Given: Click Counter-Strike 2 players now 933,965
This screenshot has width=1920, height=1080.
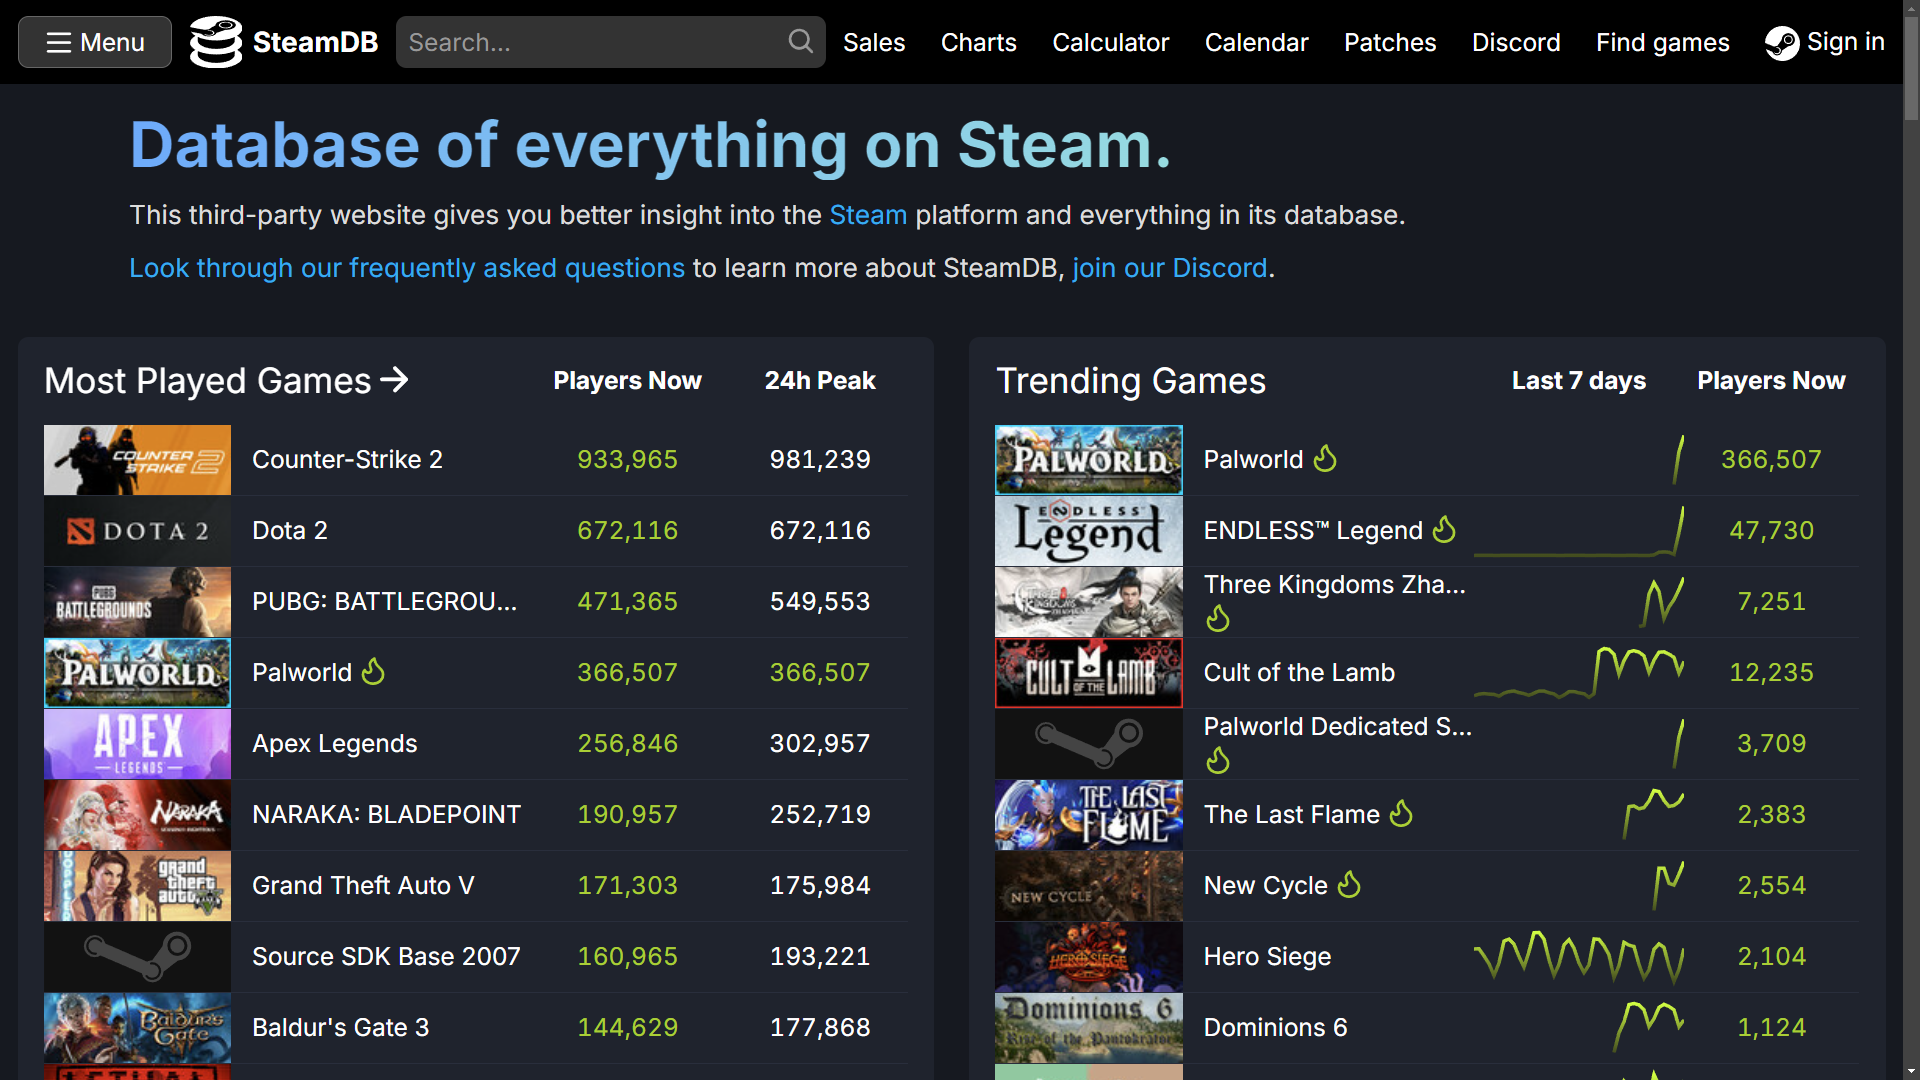Looking at the screenshot, I should (627, 460).
